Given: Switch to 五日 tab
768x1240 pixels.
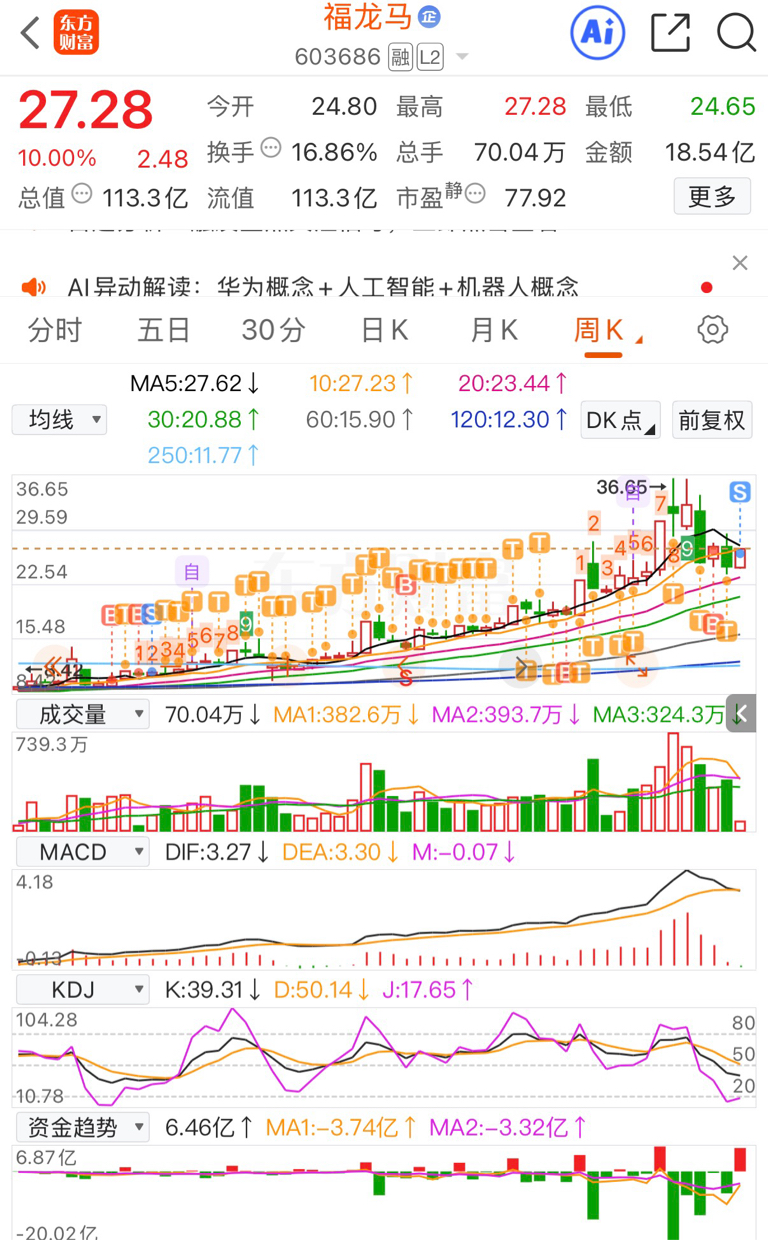Looking at the screenshot, I should [164, 330].
